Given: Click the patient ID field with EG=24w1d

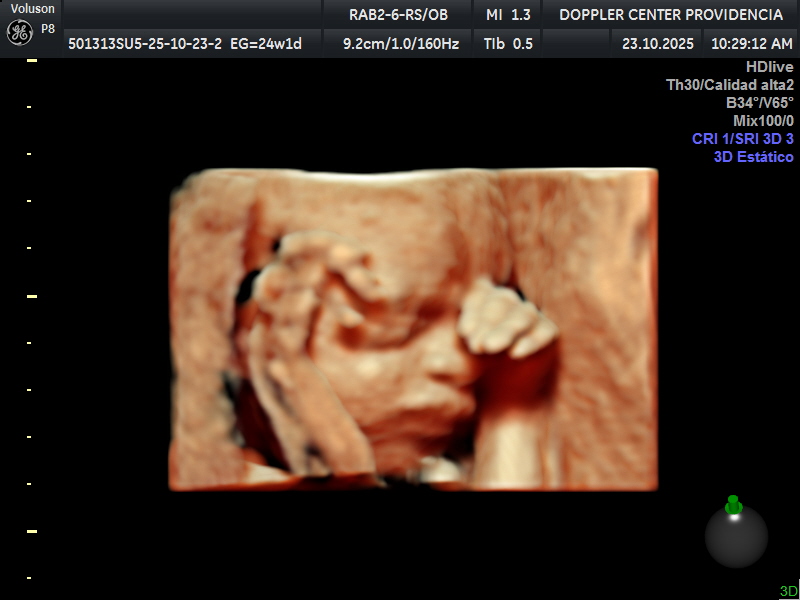Looking at the screenshot, I should point(185,43).
